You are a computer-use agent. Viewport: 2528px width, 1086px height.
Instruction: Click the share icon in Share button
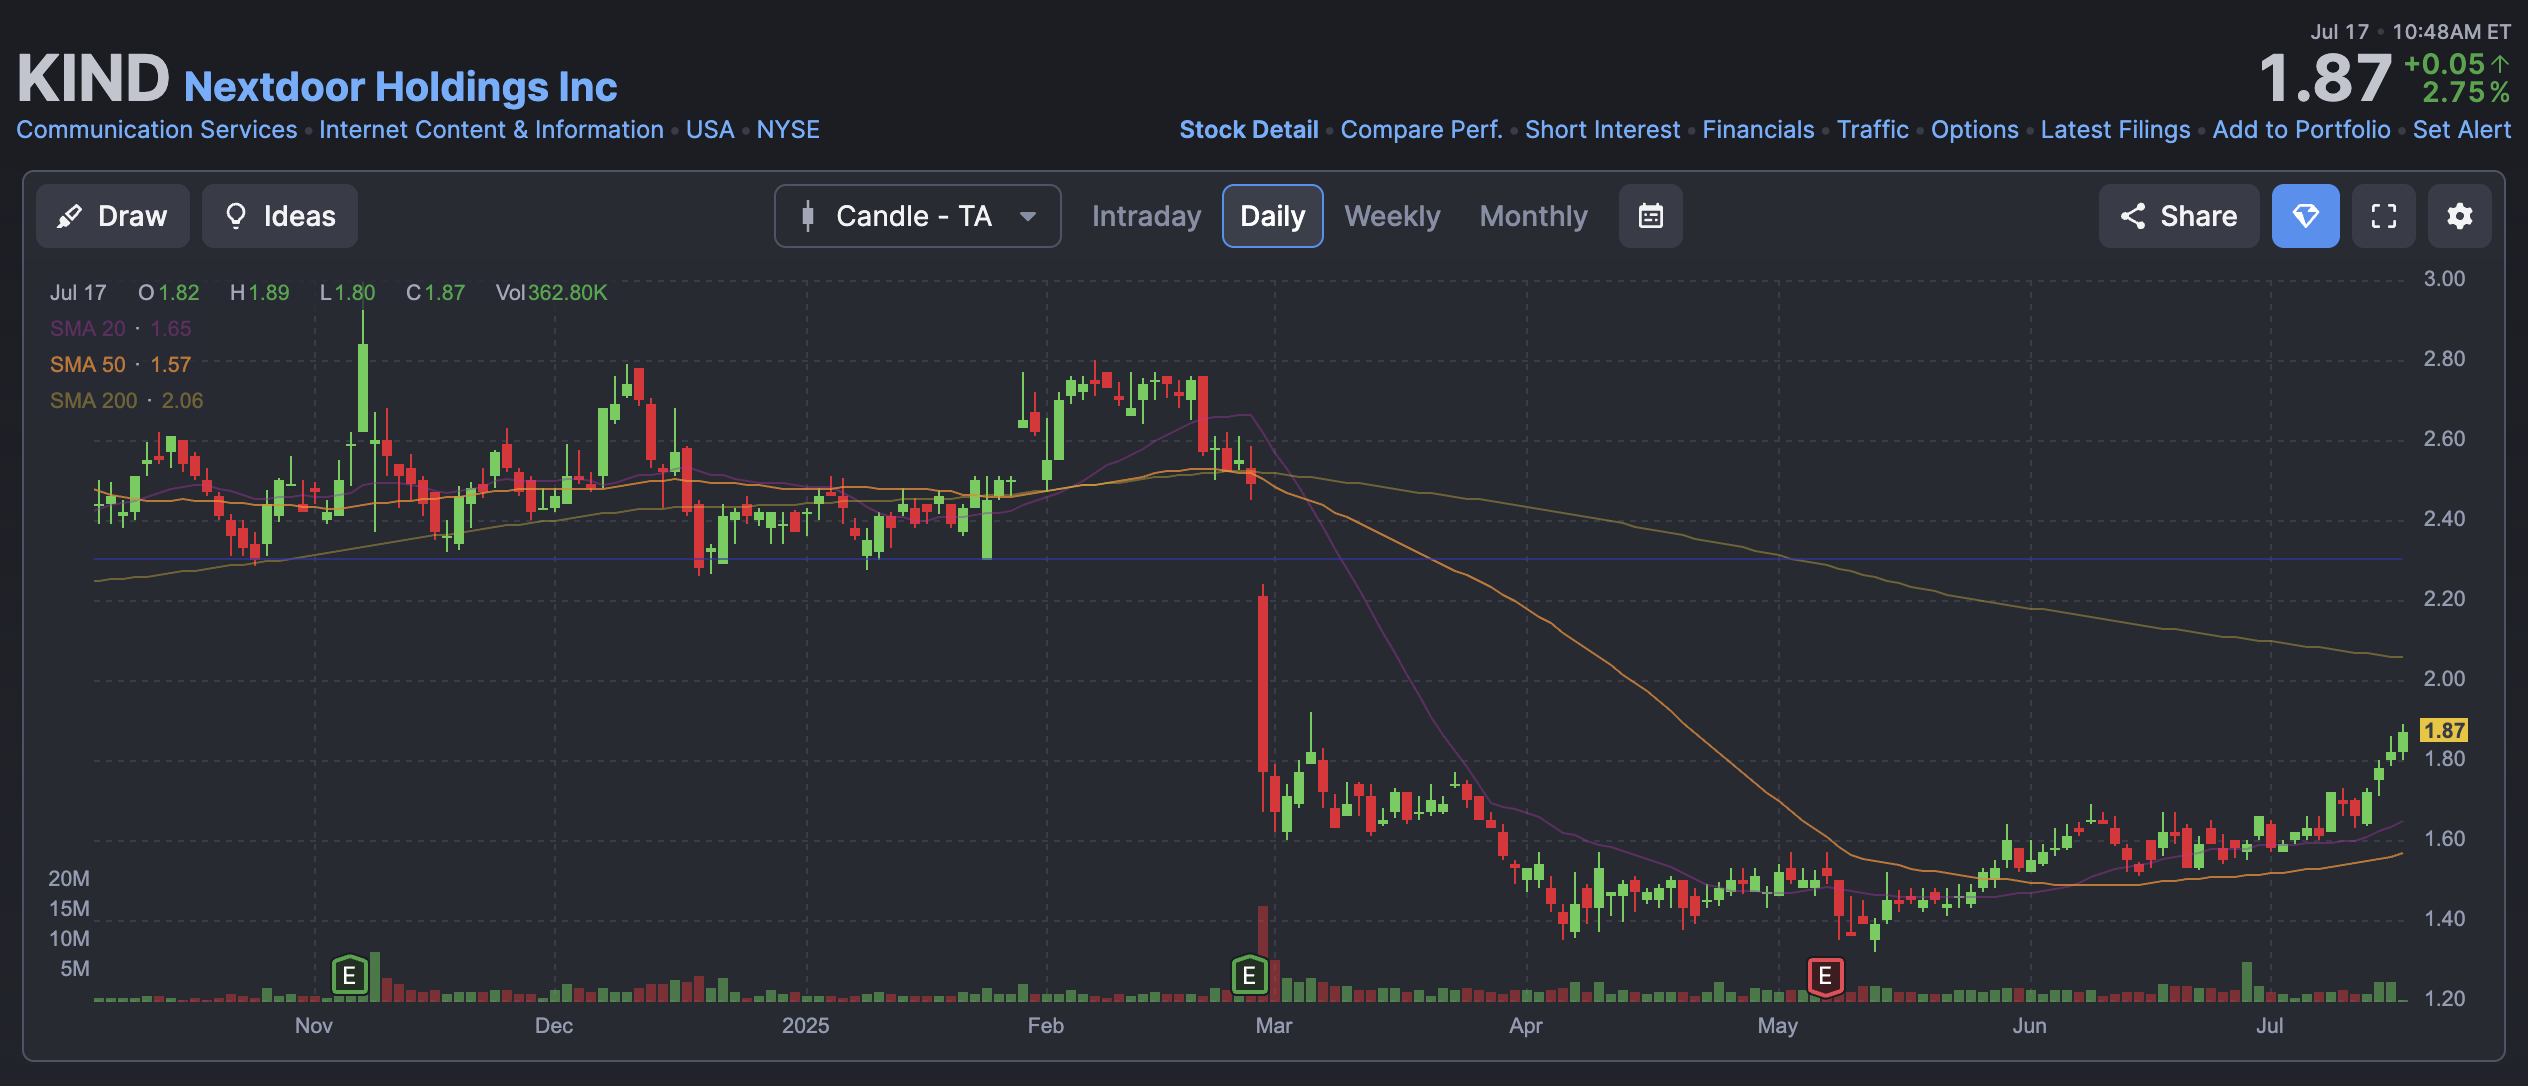[2132, 216]
